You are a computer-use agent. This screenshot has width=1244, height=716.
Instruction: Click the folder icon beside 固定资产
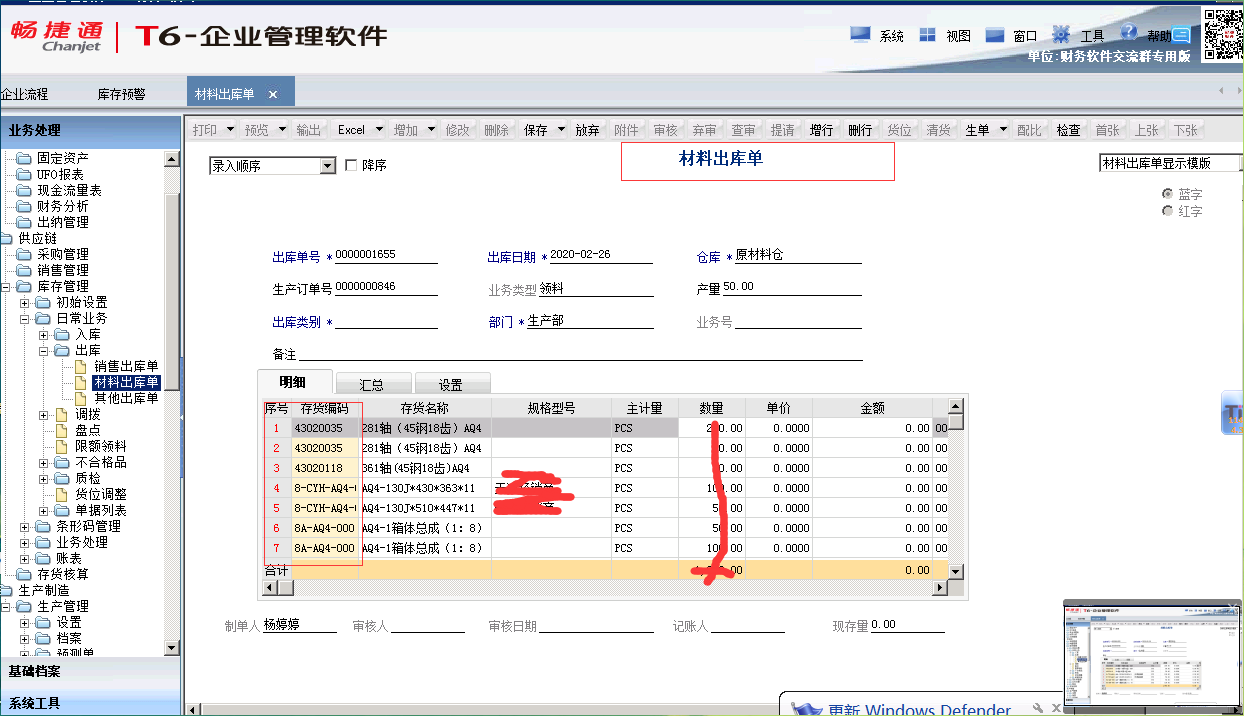[25, 158]
